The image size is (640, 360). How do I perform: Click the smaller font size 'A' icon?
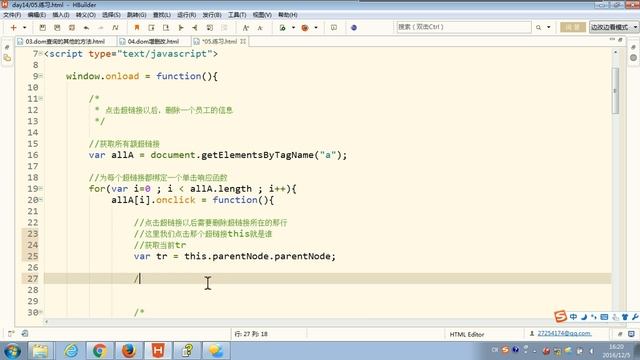260,27
